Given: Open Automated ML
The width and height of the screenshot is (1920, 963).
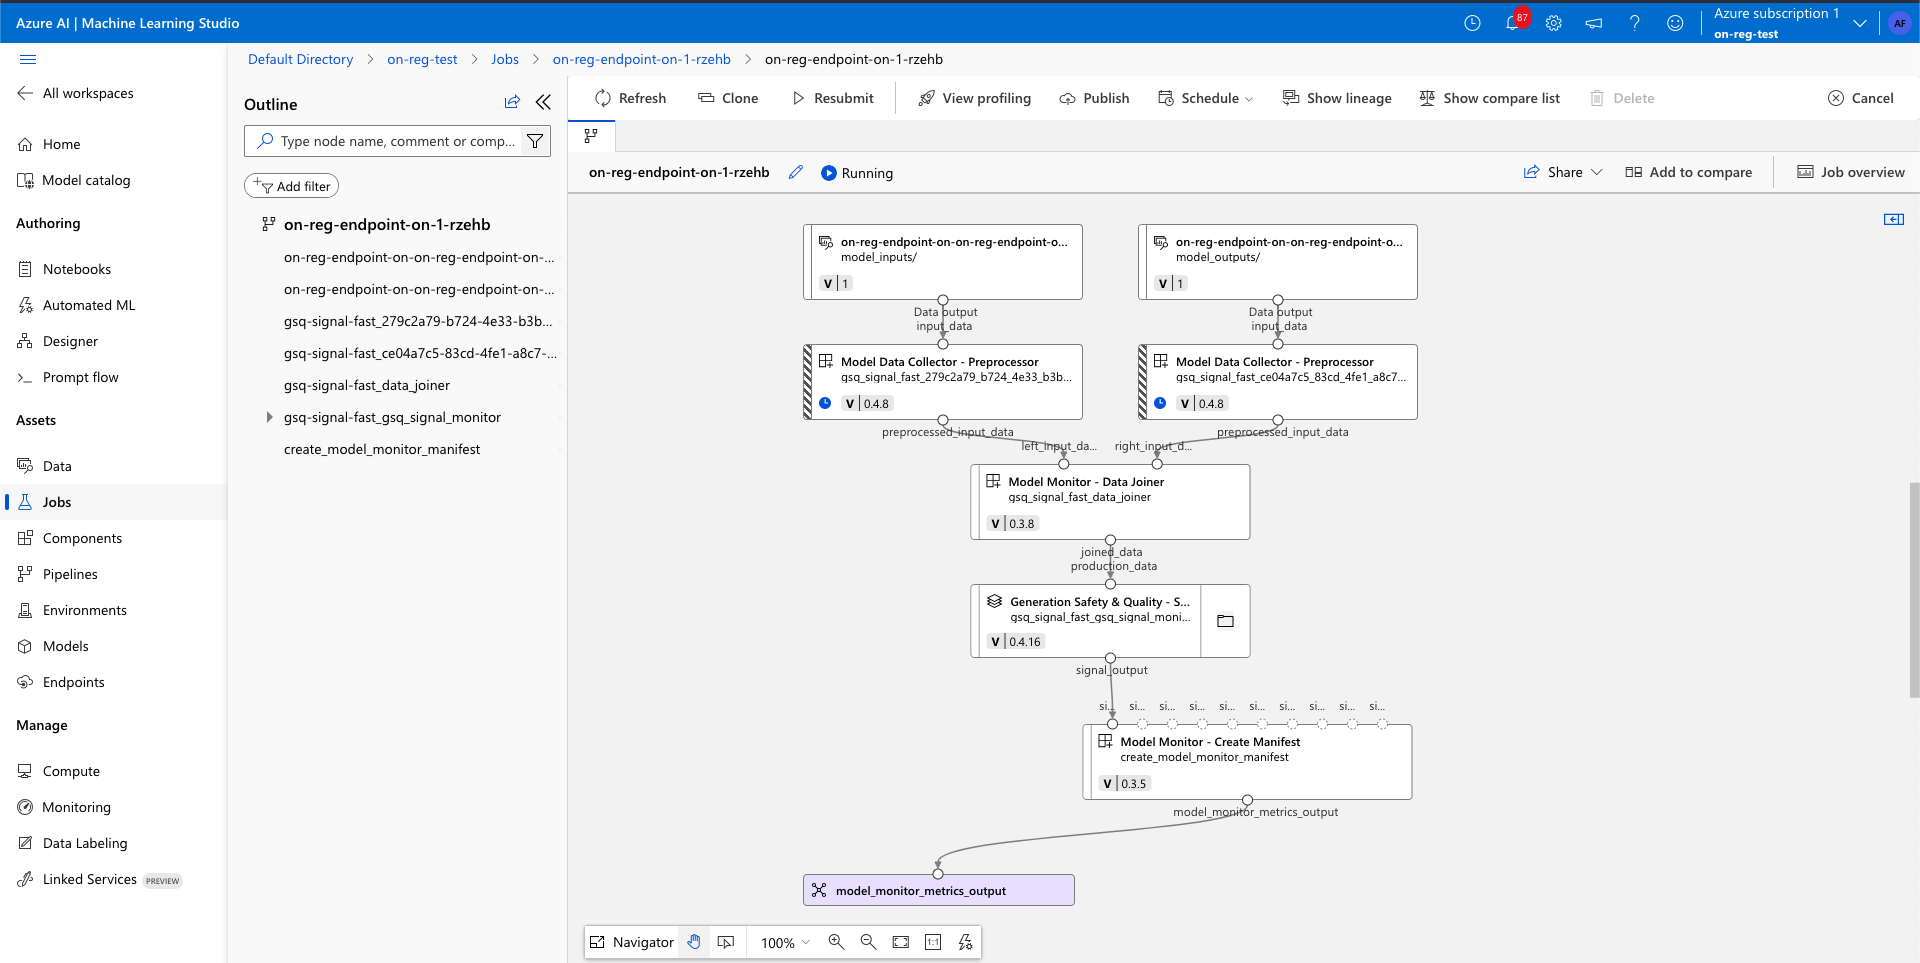Looking at the screenshot, I should (x=77, y=305).
